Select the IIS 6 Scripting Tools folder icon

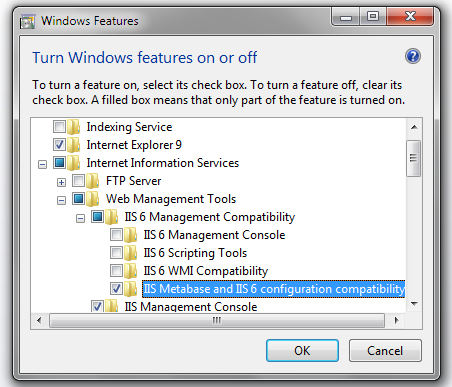pos(130,253)
